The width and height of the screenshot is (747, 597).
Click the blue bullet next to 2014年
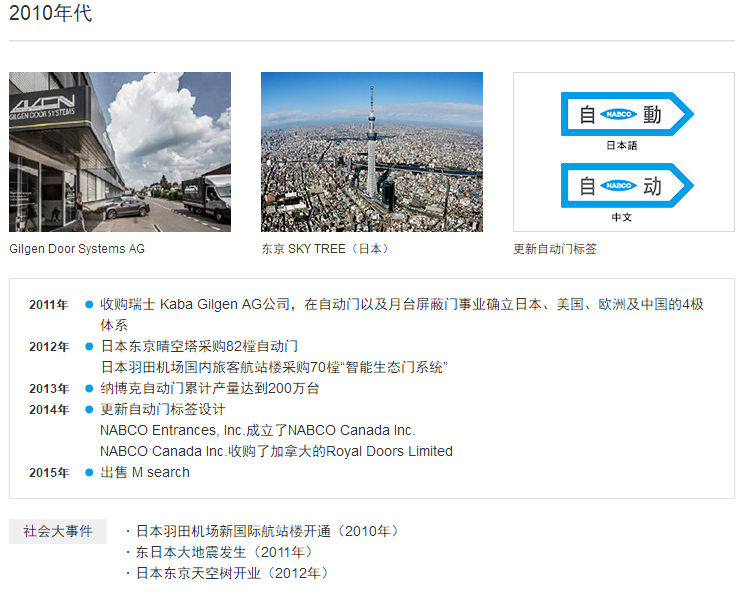pyautogui.click(x=89, y=409)
